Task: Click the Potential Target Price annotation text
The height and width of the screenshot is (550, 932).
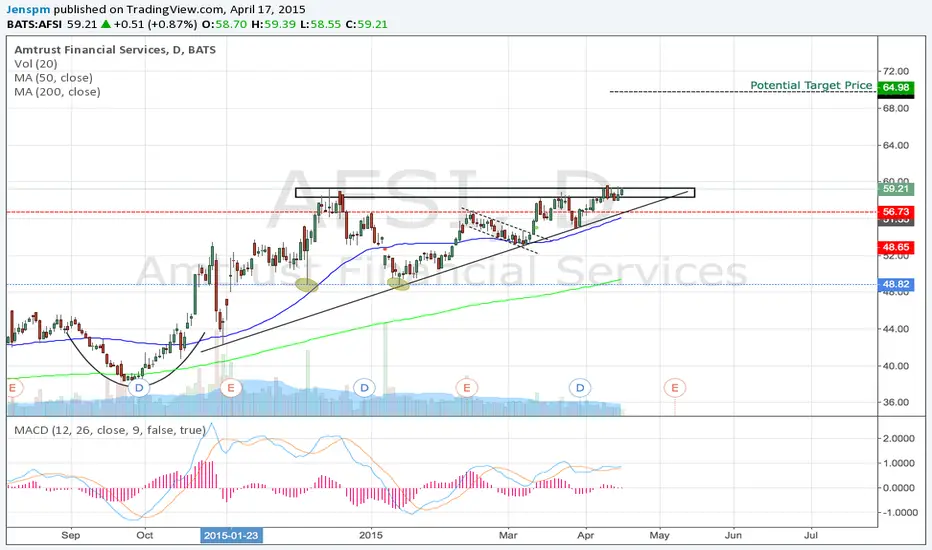Action: [x=811, y=86]
